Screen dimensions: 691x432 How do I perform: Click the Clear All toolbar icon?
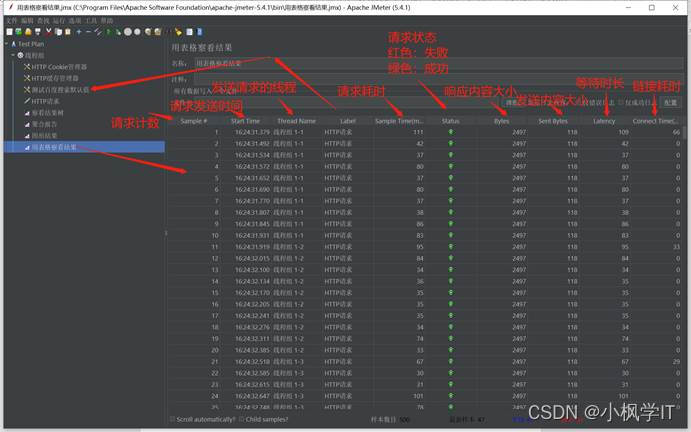(157, 32)
